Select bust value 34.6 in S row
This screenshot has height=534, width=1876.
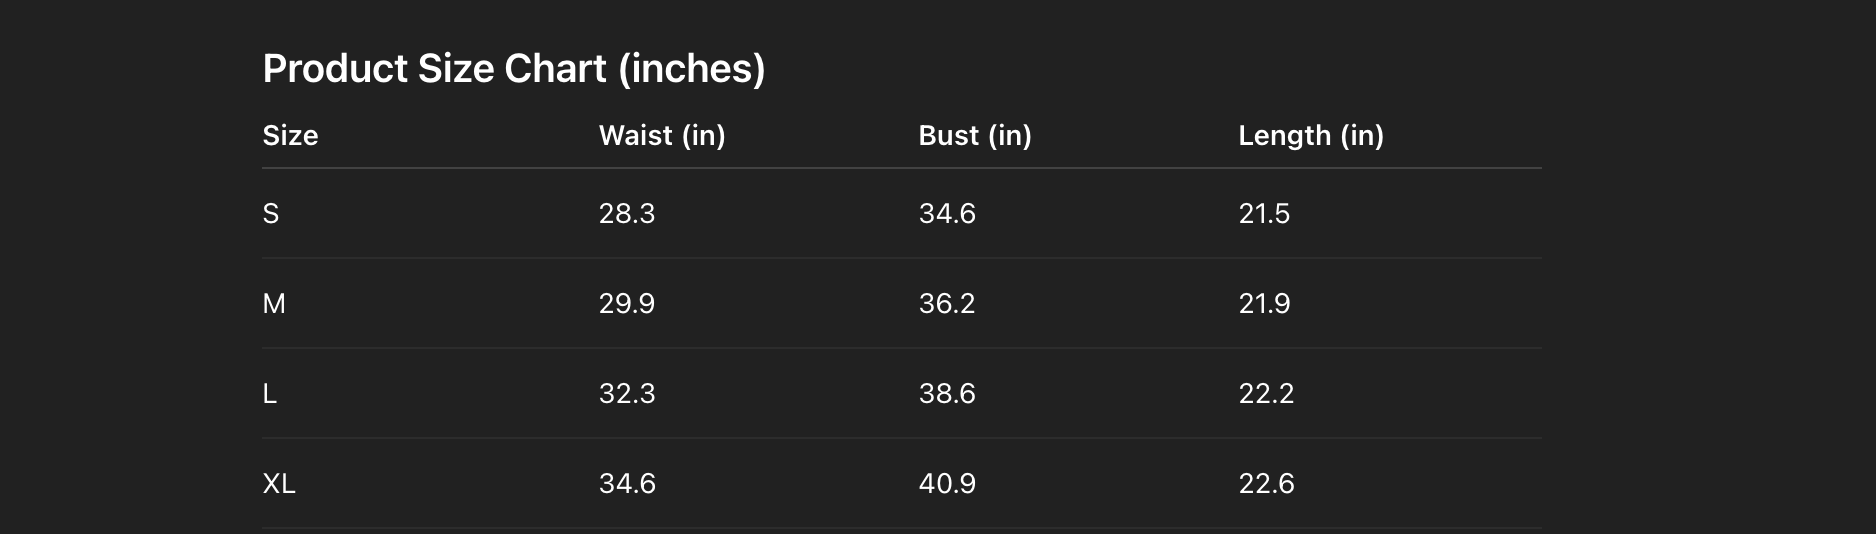(x=946, y=214)
